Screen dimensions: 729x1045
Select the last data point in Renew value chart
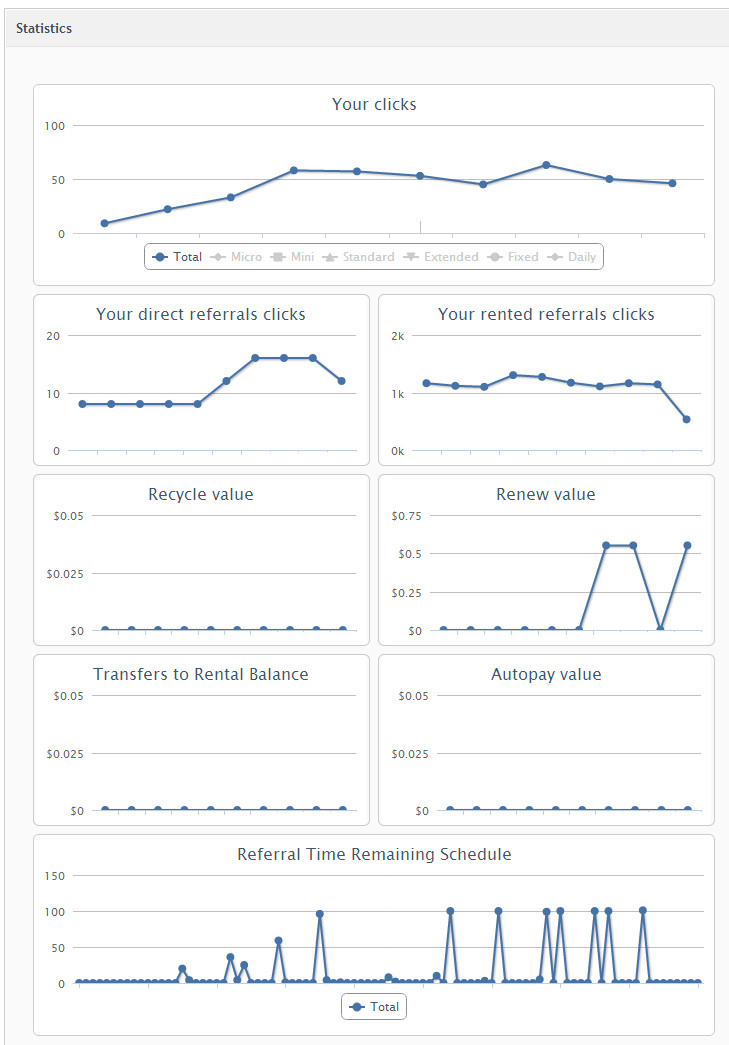pyautogui.click(x=687, y=545)
